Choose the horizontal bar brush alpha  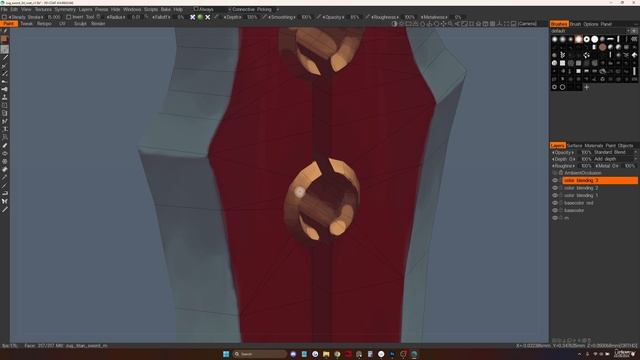coord(611,39)
